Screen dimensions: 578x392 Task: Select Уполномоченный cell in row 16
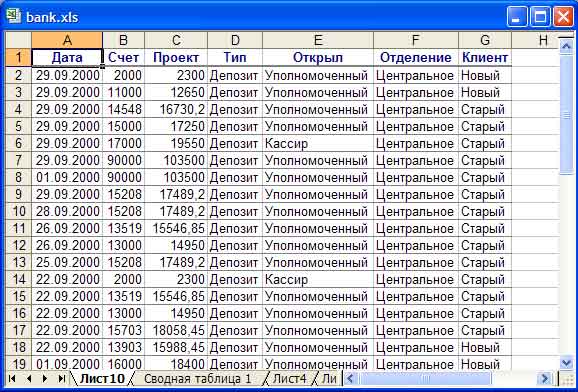click(x=318, y=313)
